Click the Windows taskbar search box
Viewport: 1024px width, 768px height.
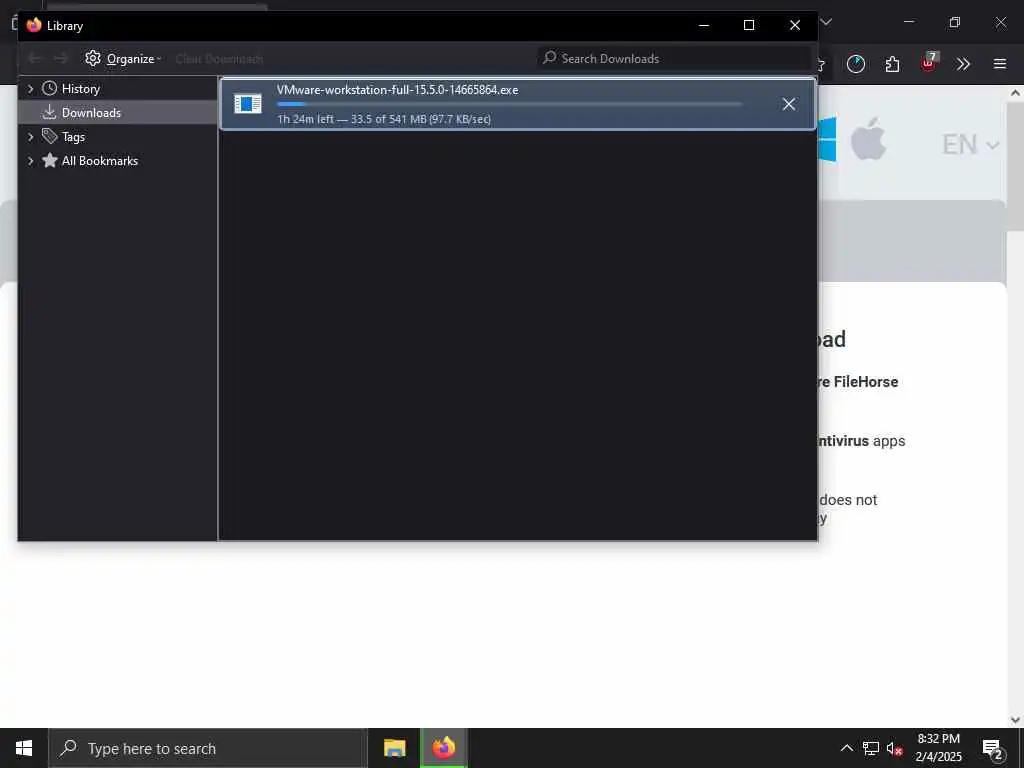point(208,748)
